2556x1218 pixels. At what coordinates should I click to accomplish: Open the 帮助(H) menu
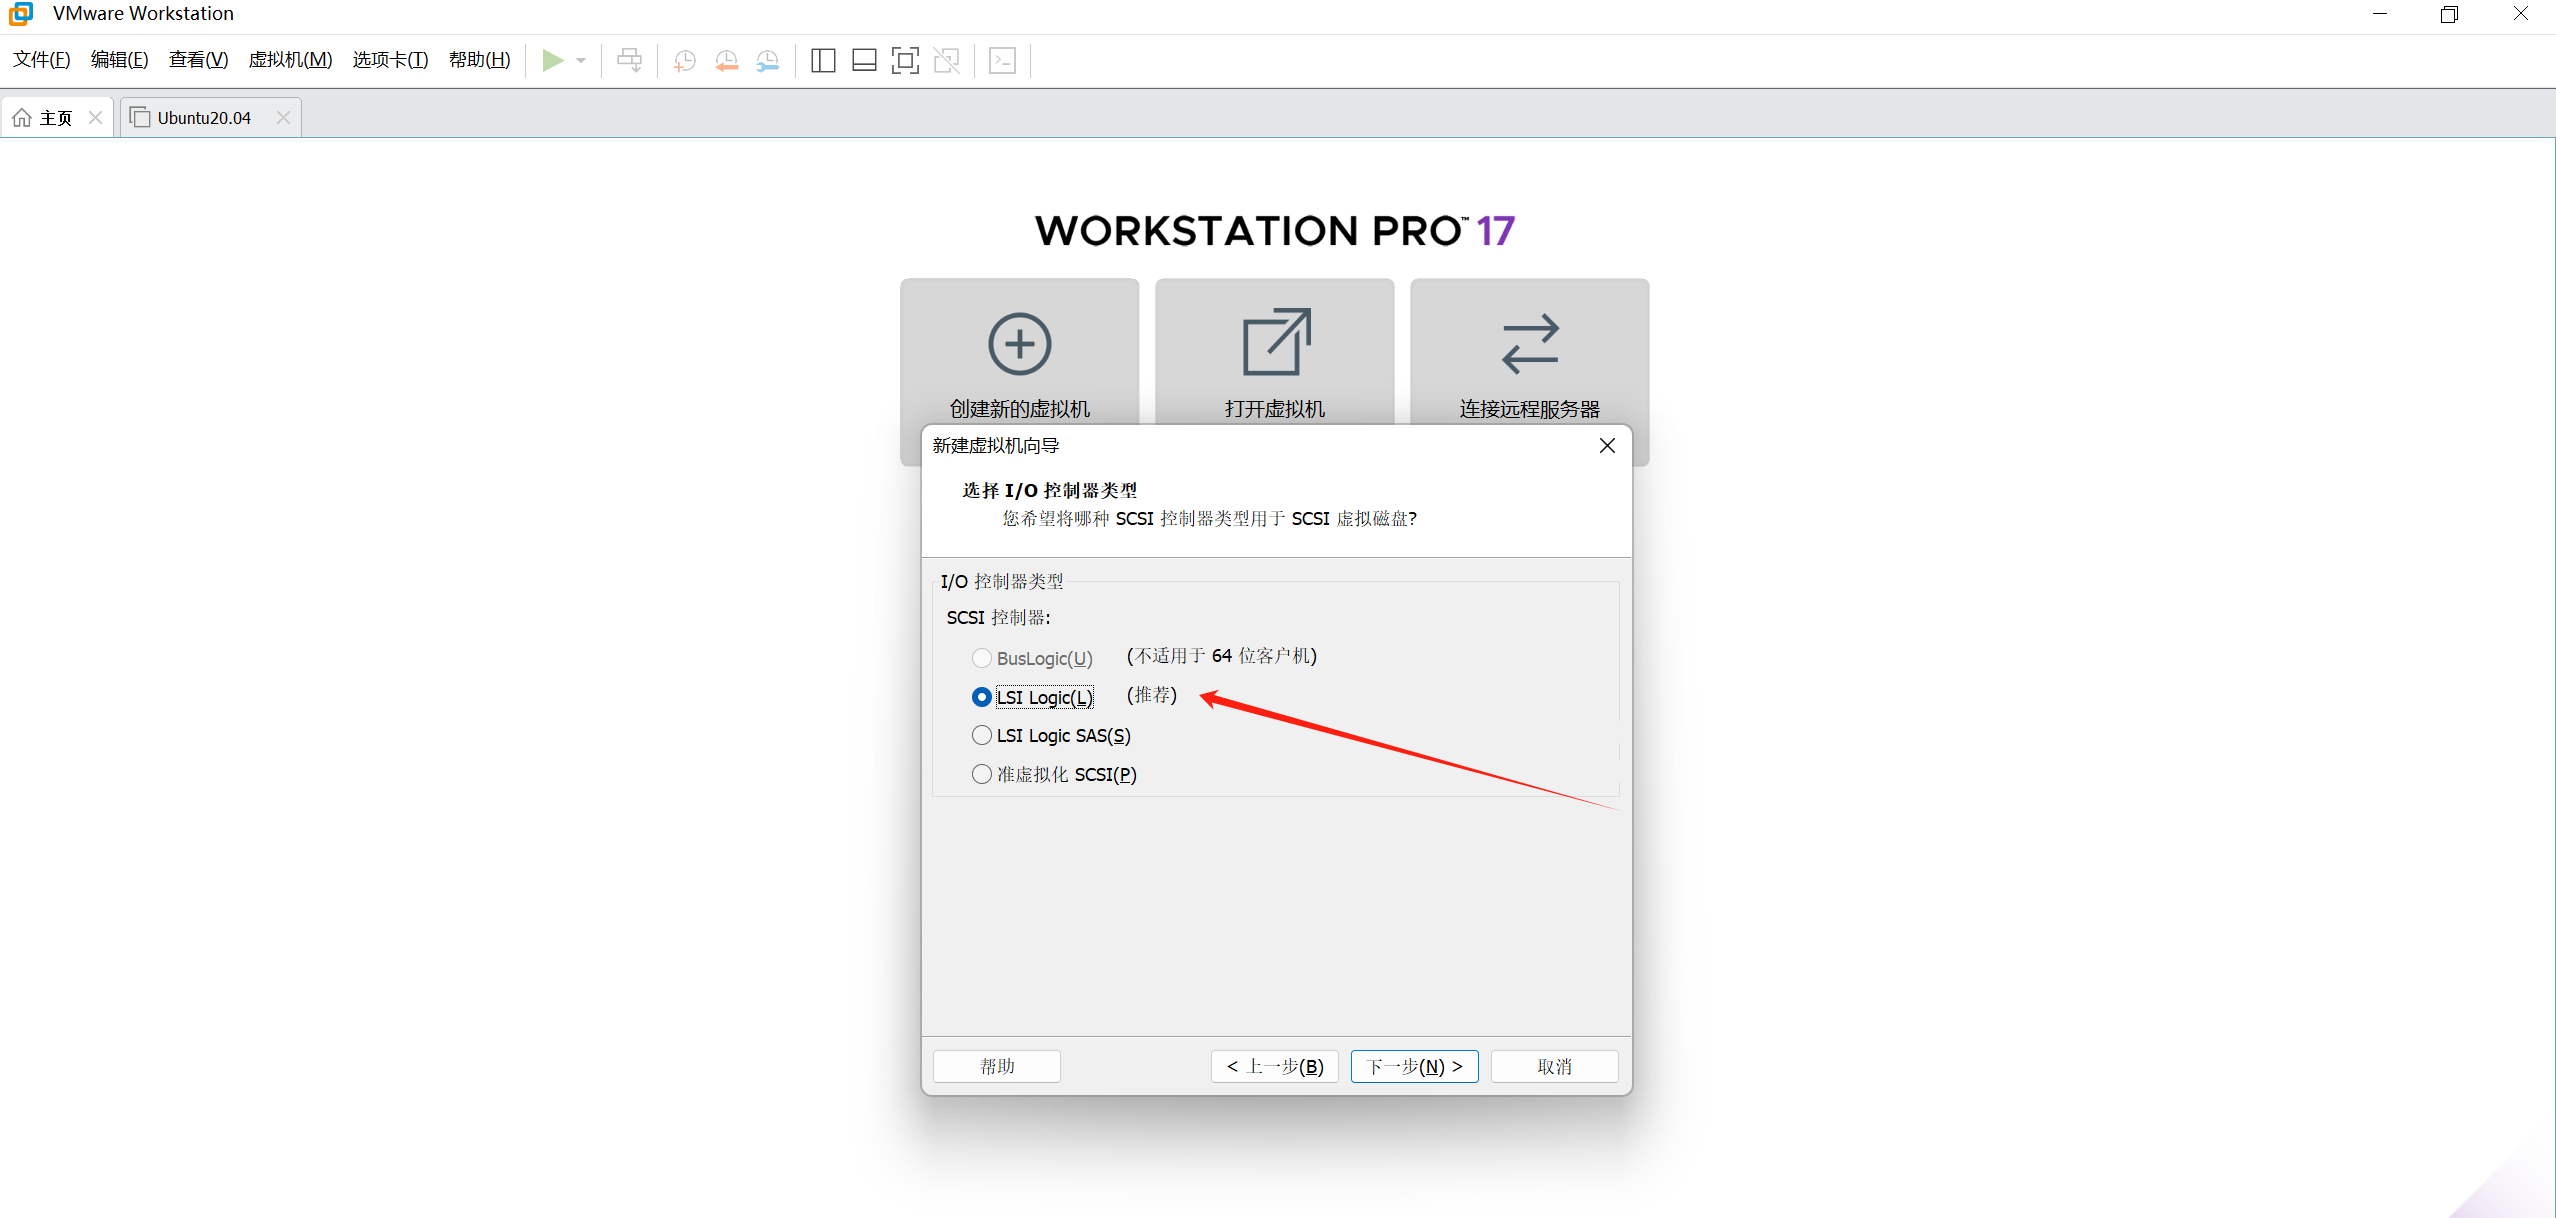pyautogui.click(x=479, y=60)
